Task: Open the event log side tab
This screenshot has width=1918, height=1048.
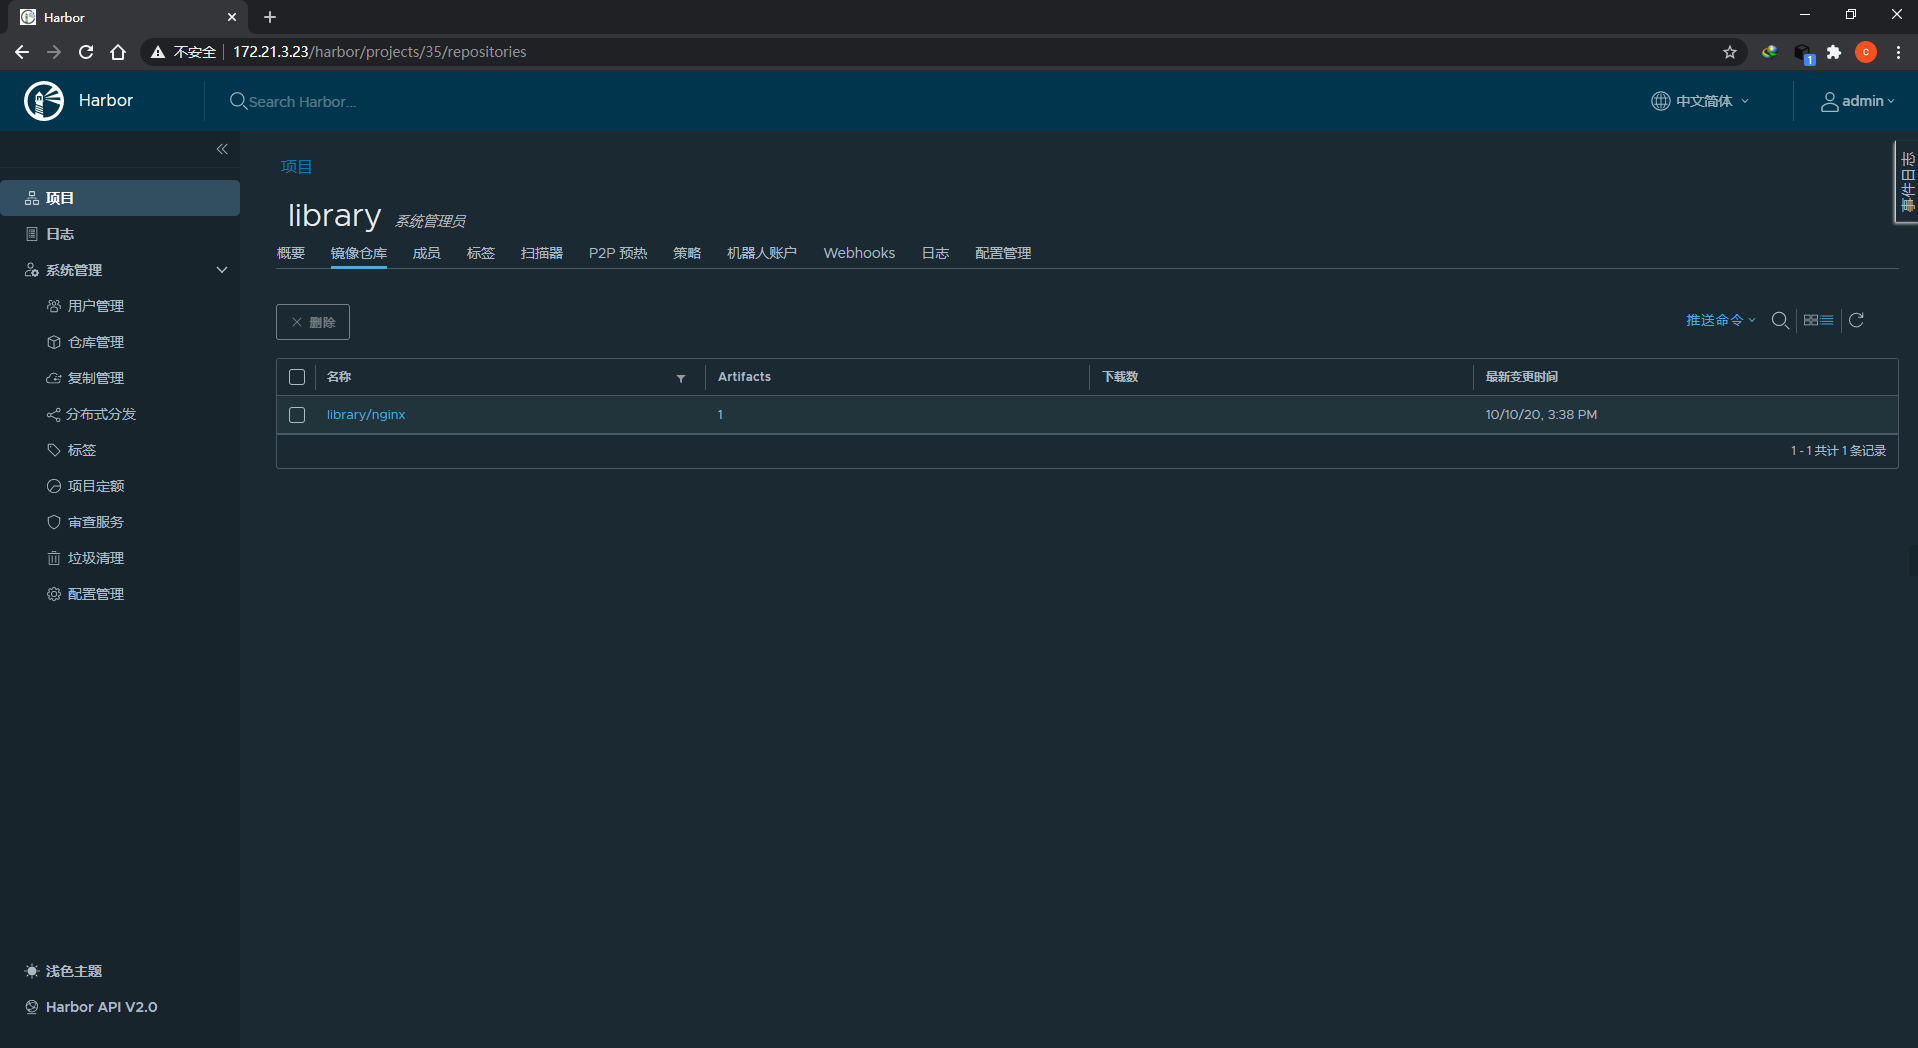Action: pyautogui.click(x=1908, y=182)
